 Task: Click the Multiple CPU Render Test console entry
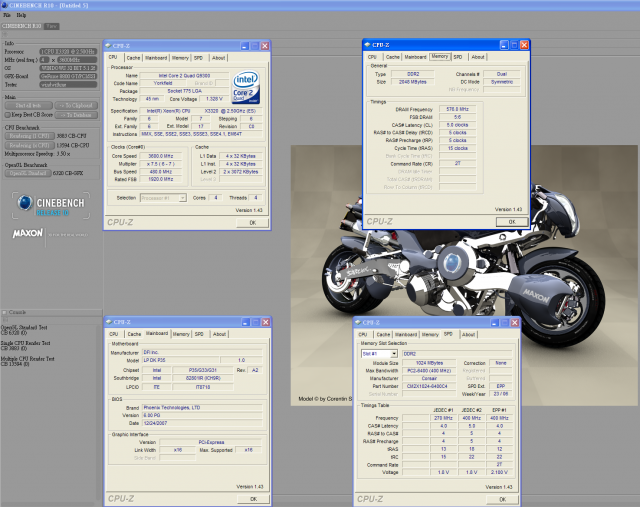click(27, 361)
